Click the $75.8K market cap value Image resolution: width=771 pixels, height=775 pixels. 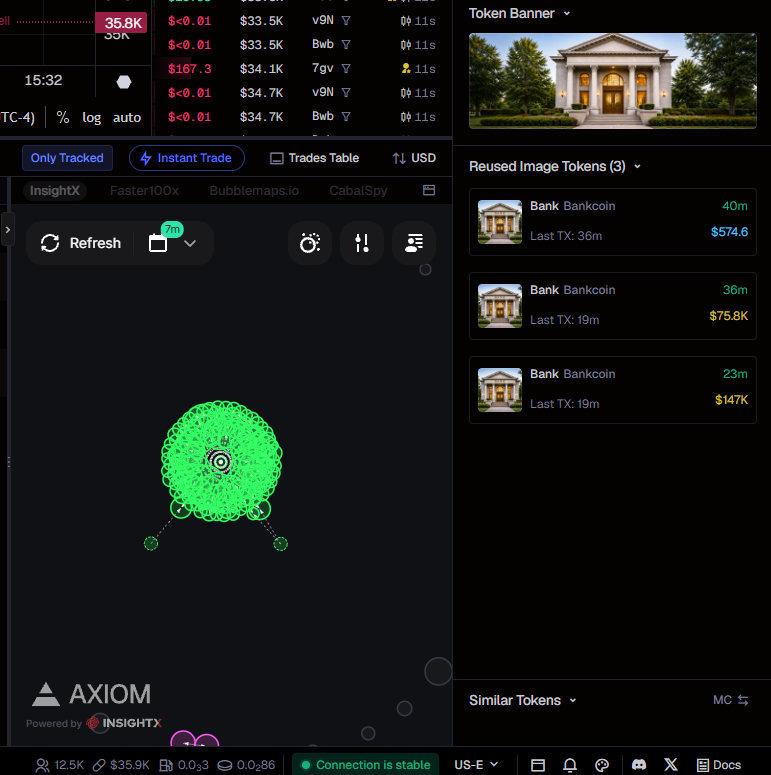(728, 316)
